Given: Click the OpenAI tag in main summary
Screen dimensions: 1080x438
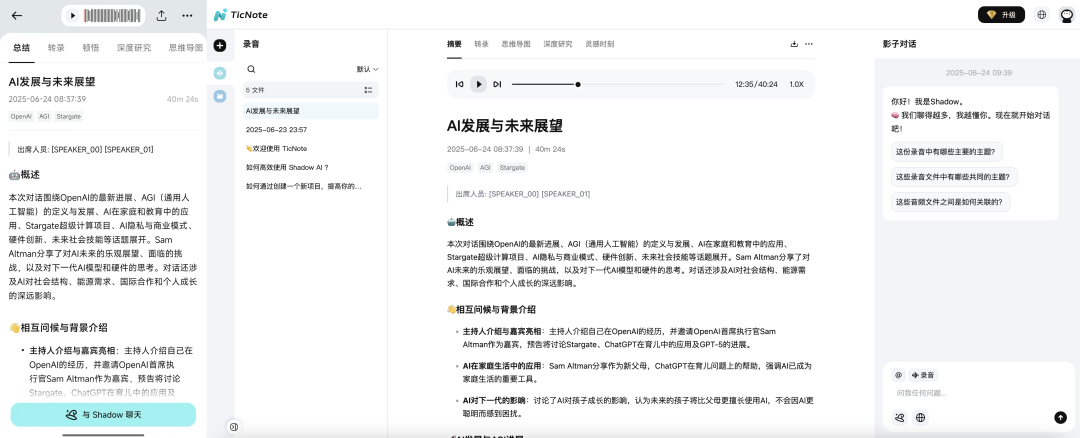Looking at the screenshot, I should click(x=460, y=167).
